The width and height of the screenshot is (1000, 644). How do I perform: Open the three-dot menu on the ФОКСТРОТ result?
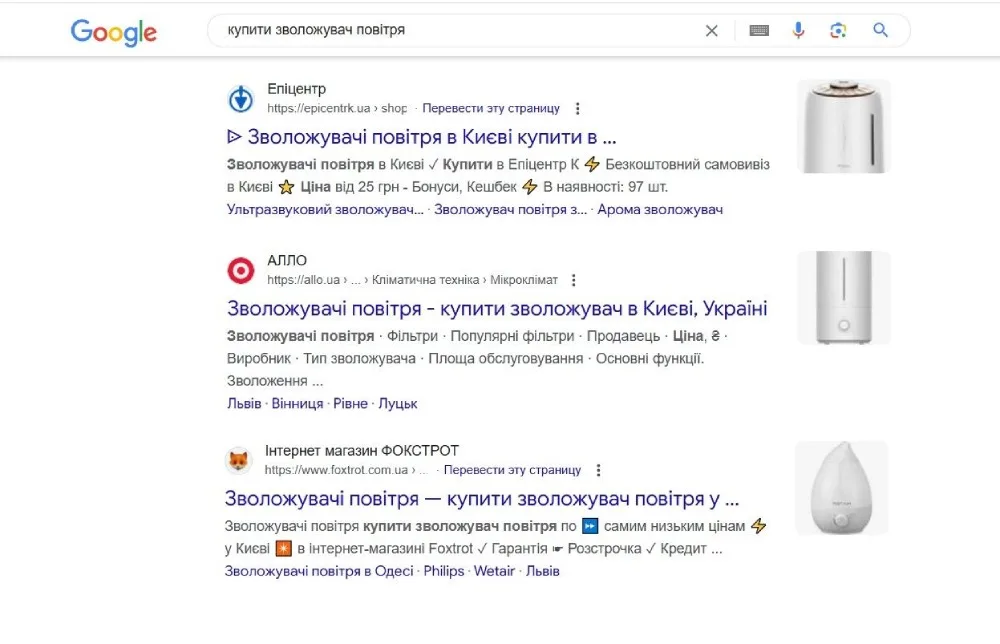(598, 469)
